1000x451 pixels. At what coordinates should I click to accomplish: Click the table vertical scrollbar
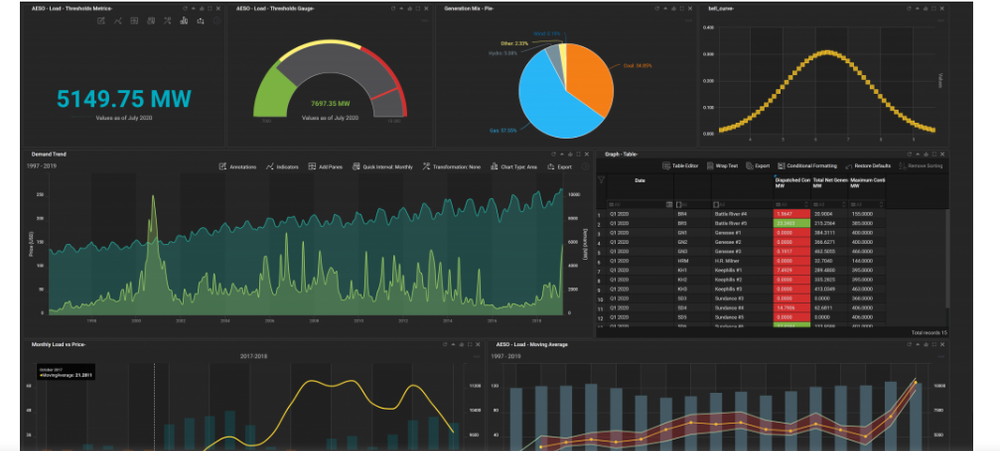[x=946, y=258]
